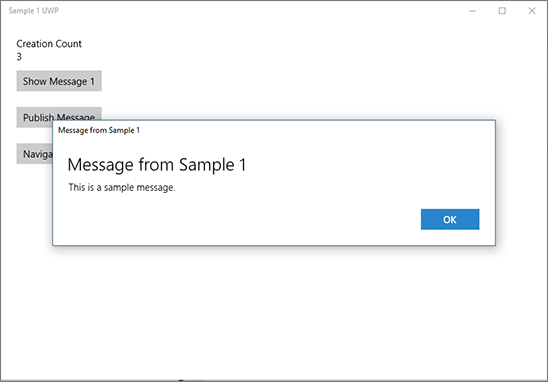548x382 pixels.
Task: Click empty space right of Show Message 1
Action: pyautogui.click(x=280, y=81)
